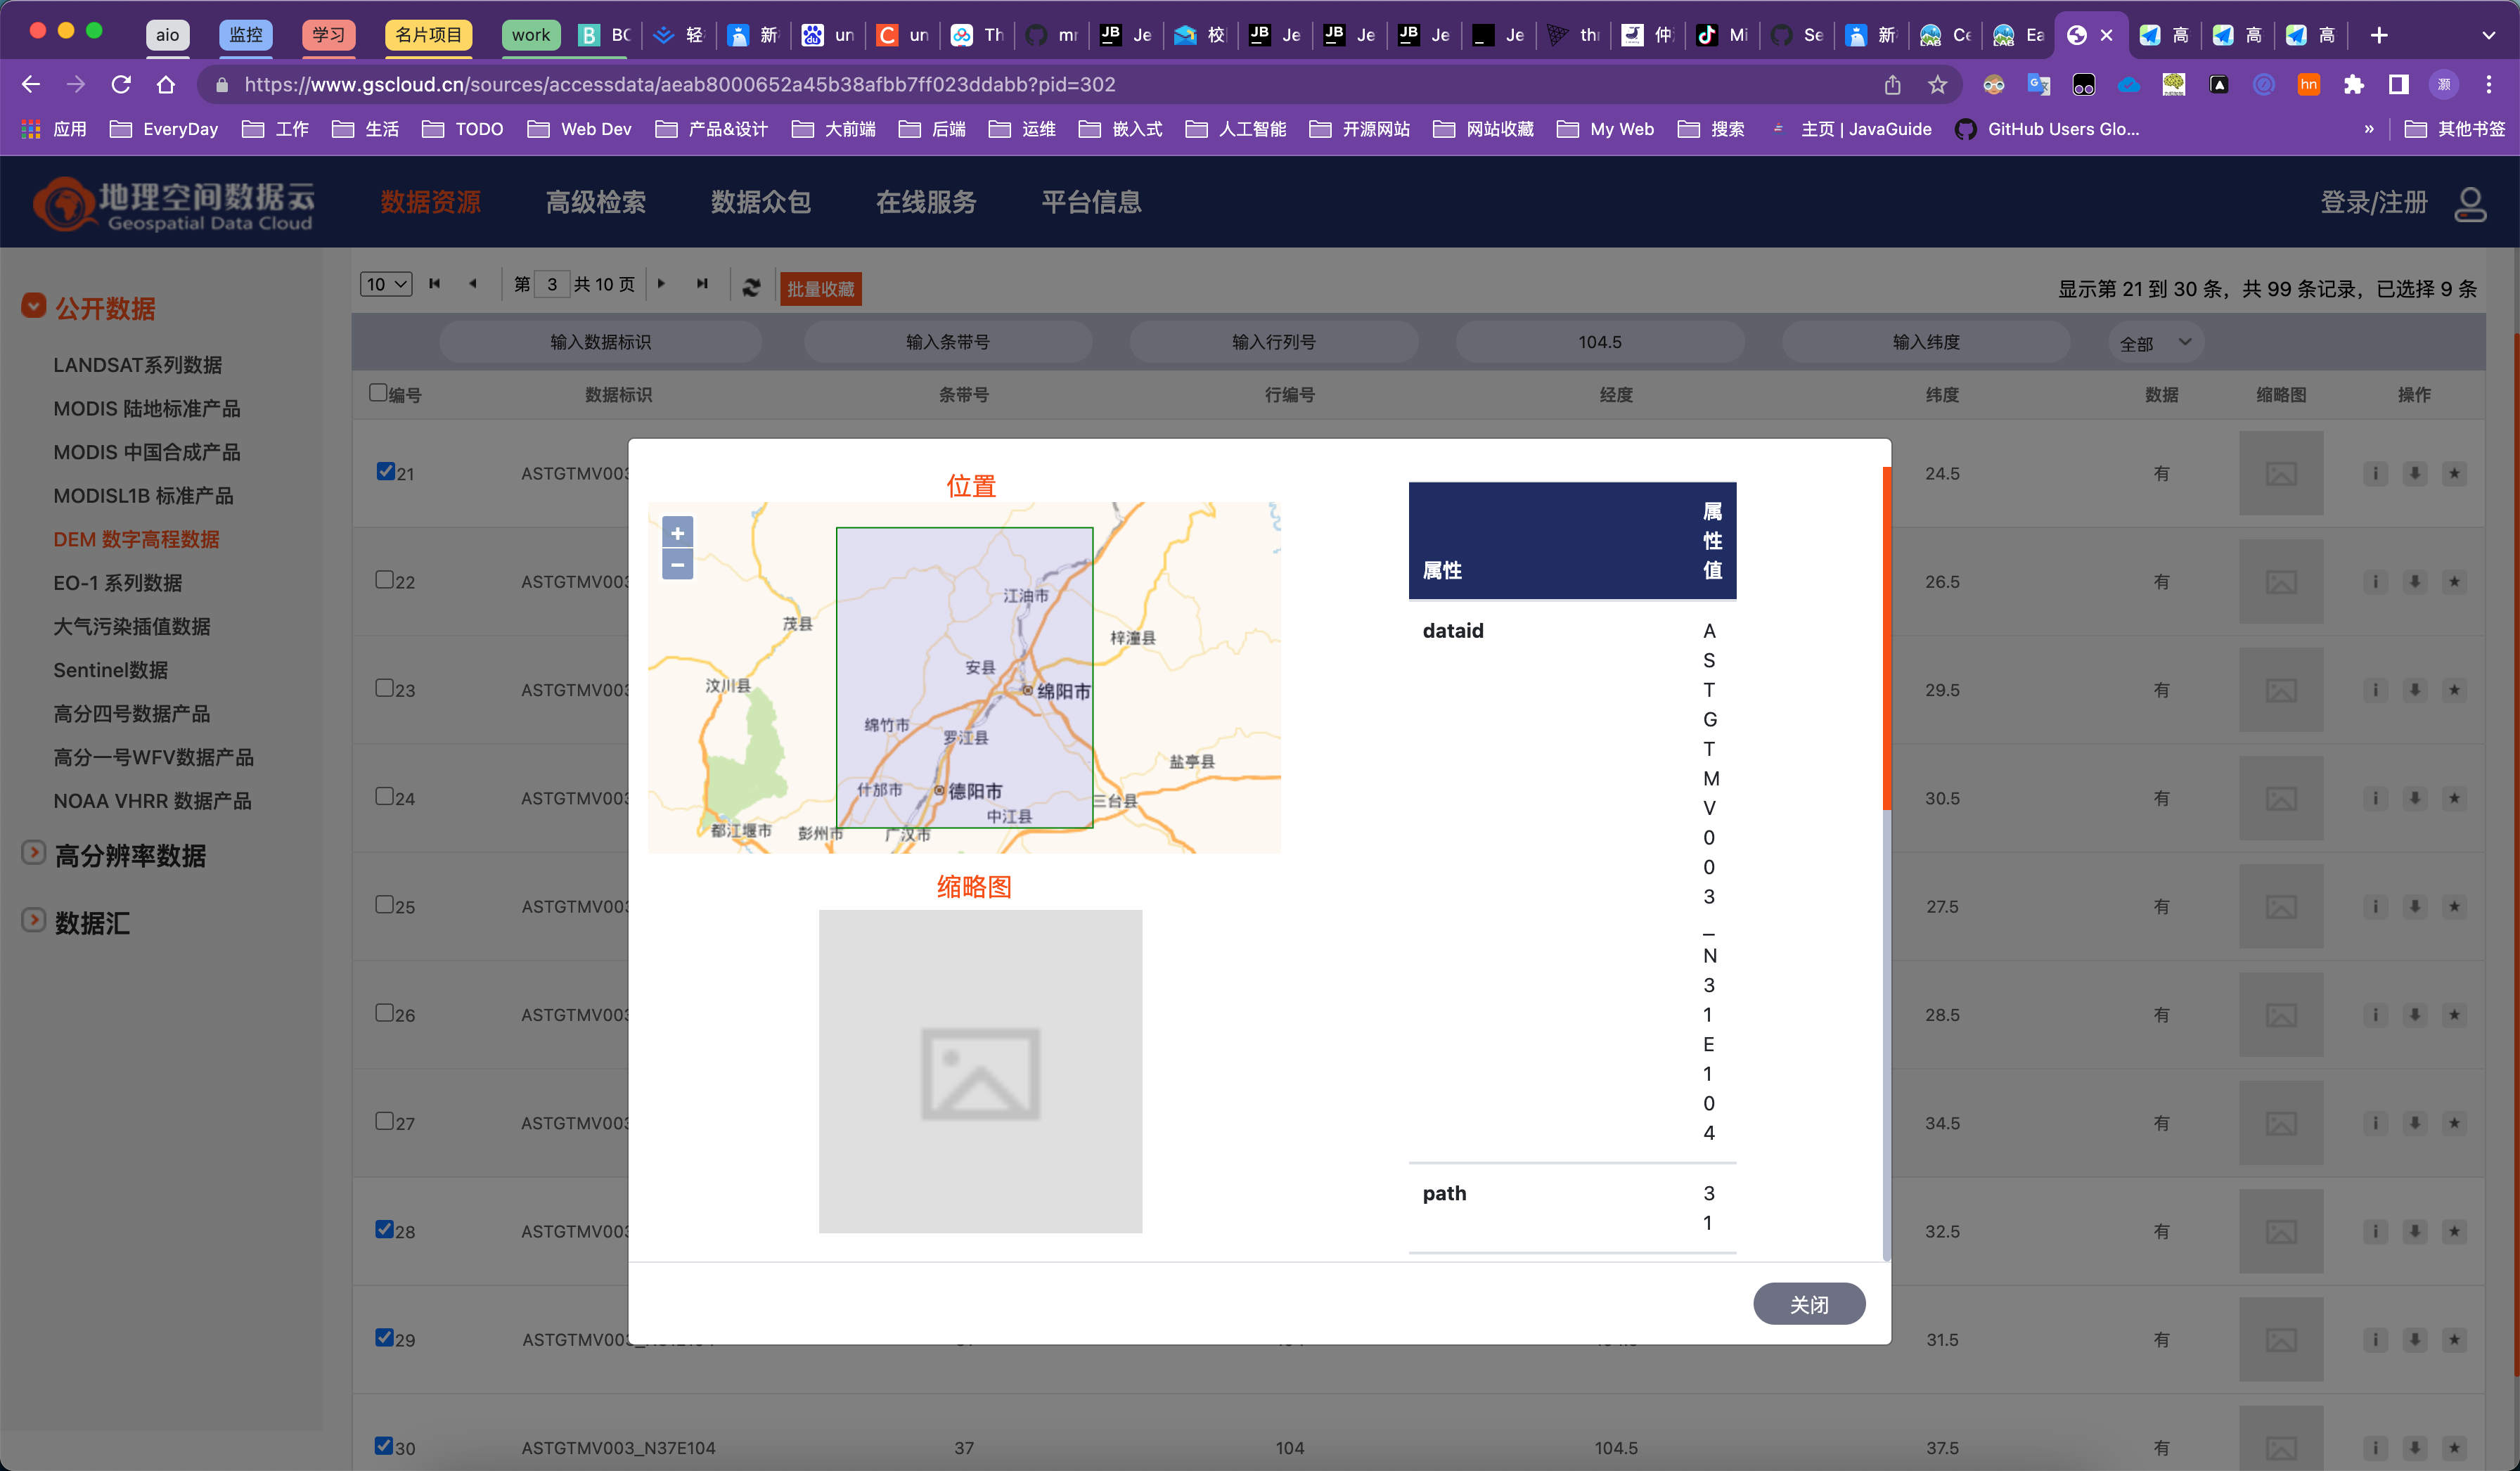This screenshot has width=2520, height=1471.
Task: Go to the last page
Action: click(702, 284)
